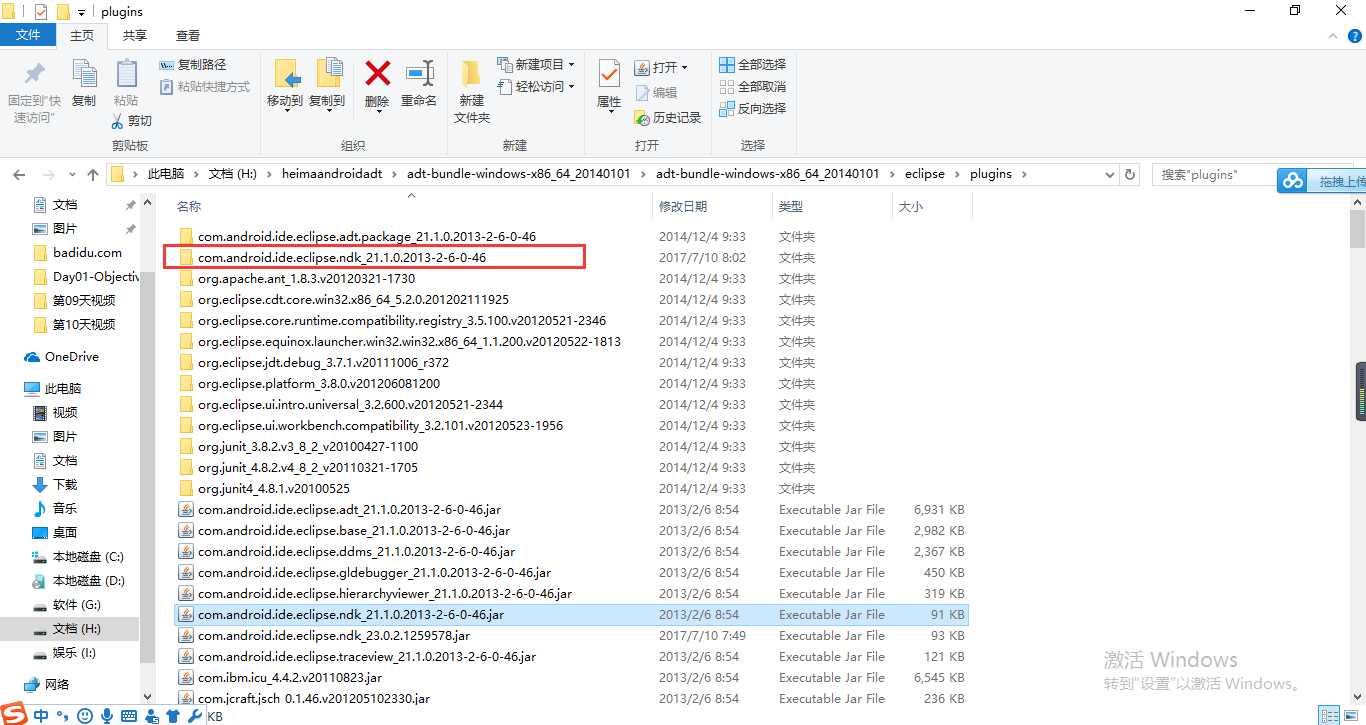Viewport: 1366px width, 725px height.
Task: Click 全部选择 (Select all)
Action: pos(753,65)
